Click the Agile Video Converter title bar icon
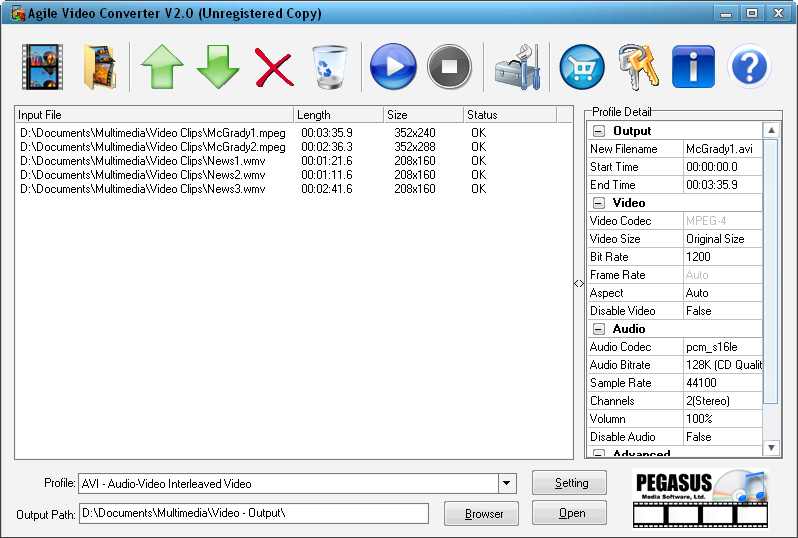Viewport: 798px width, 538px height. tap(18, 14)
